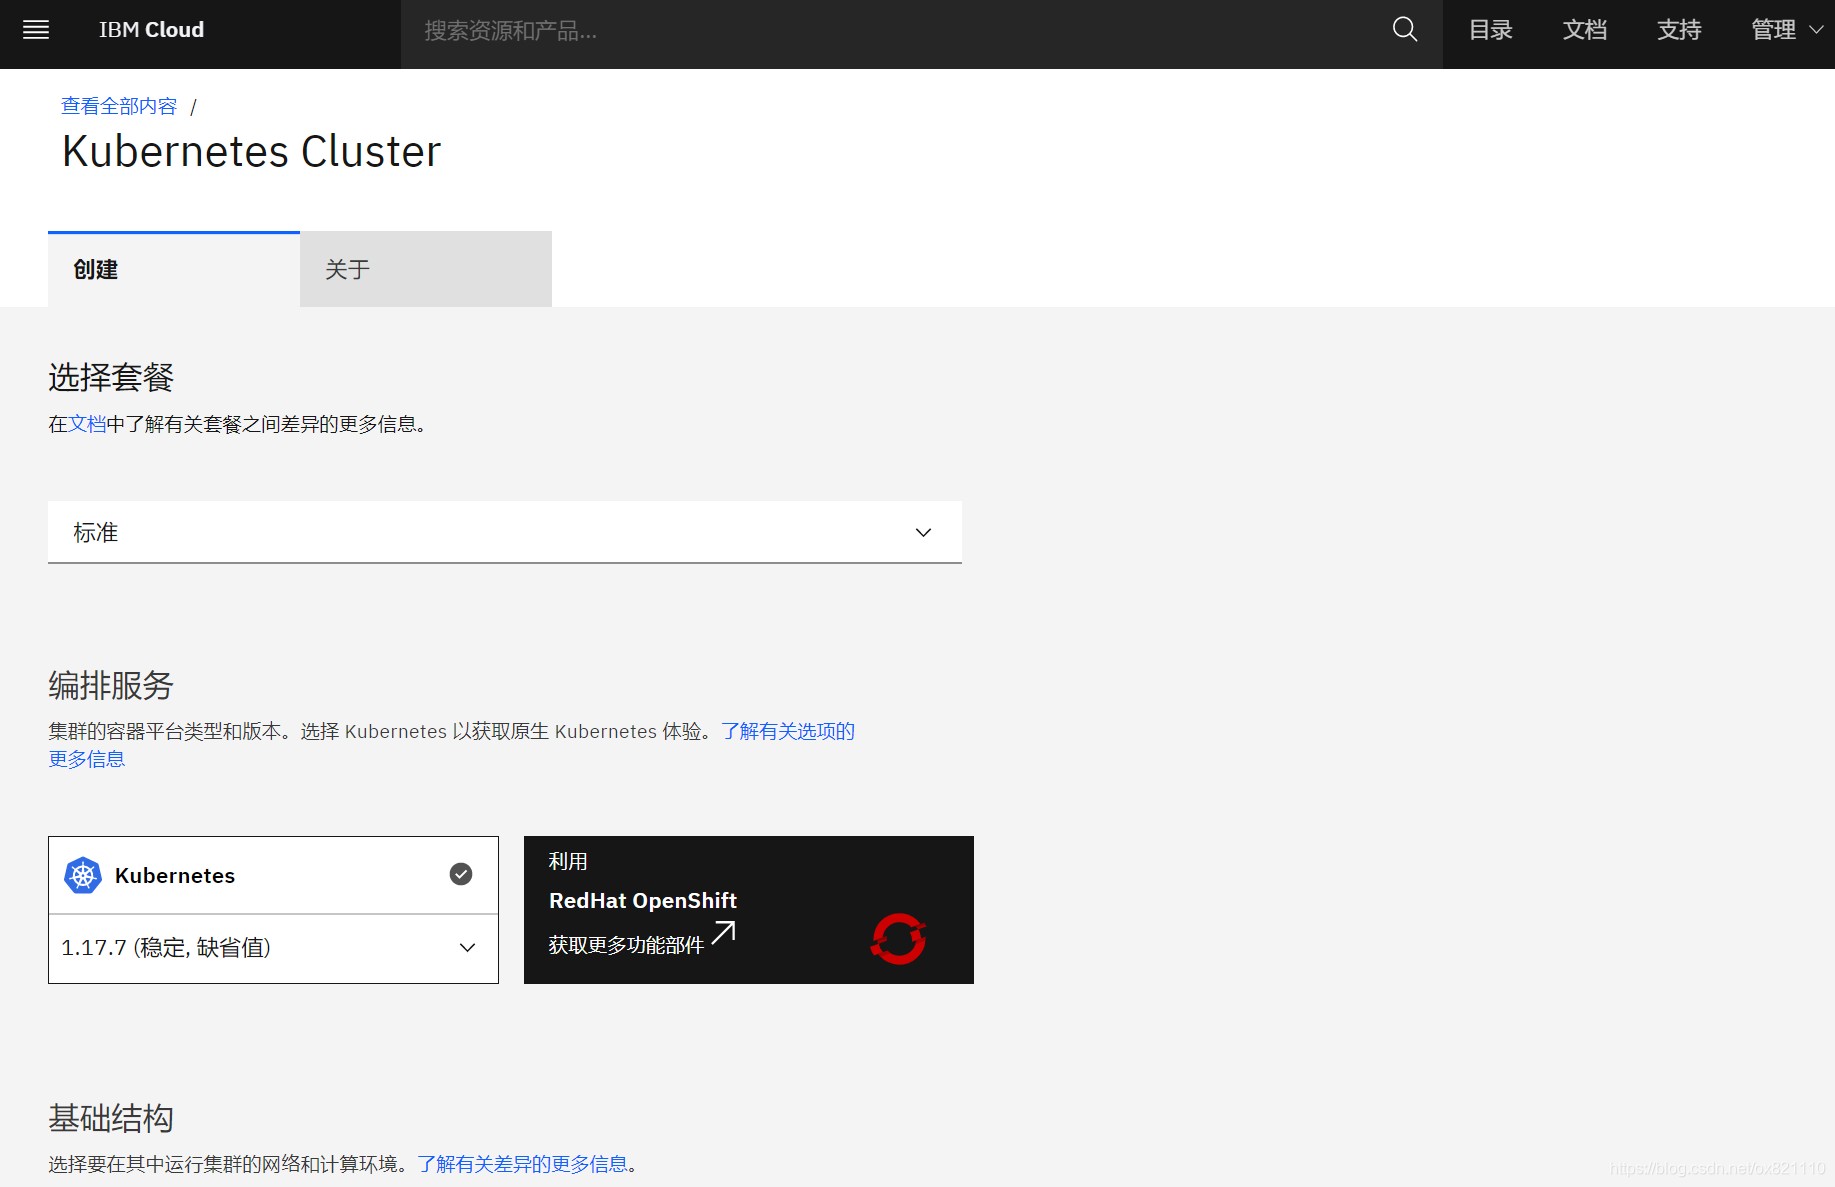Open the hamburger navigation menu
This screenshot has width=1835, height=1187.
point(36,30)
